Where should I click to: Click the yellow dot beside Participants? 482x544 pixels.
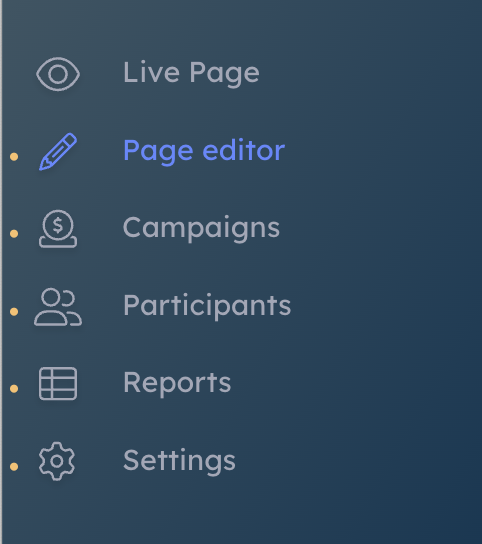click(14, 312)
